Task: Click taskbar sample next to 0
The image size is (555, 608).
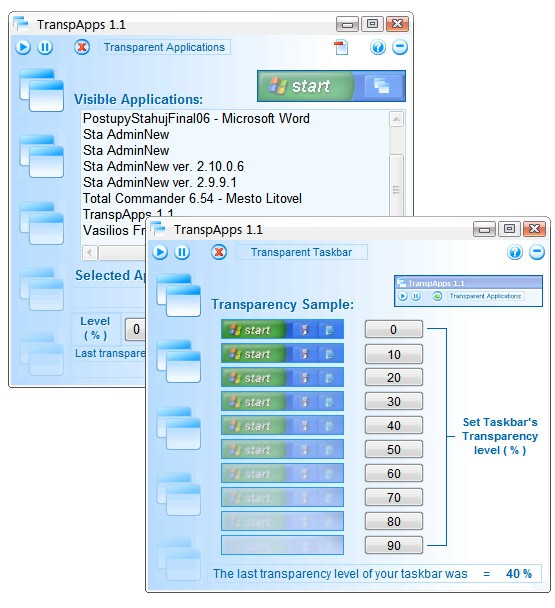Action: [282, 329]
